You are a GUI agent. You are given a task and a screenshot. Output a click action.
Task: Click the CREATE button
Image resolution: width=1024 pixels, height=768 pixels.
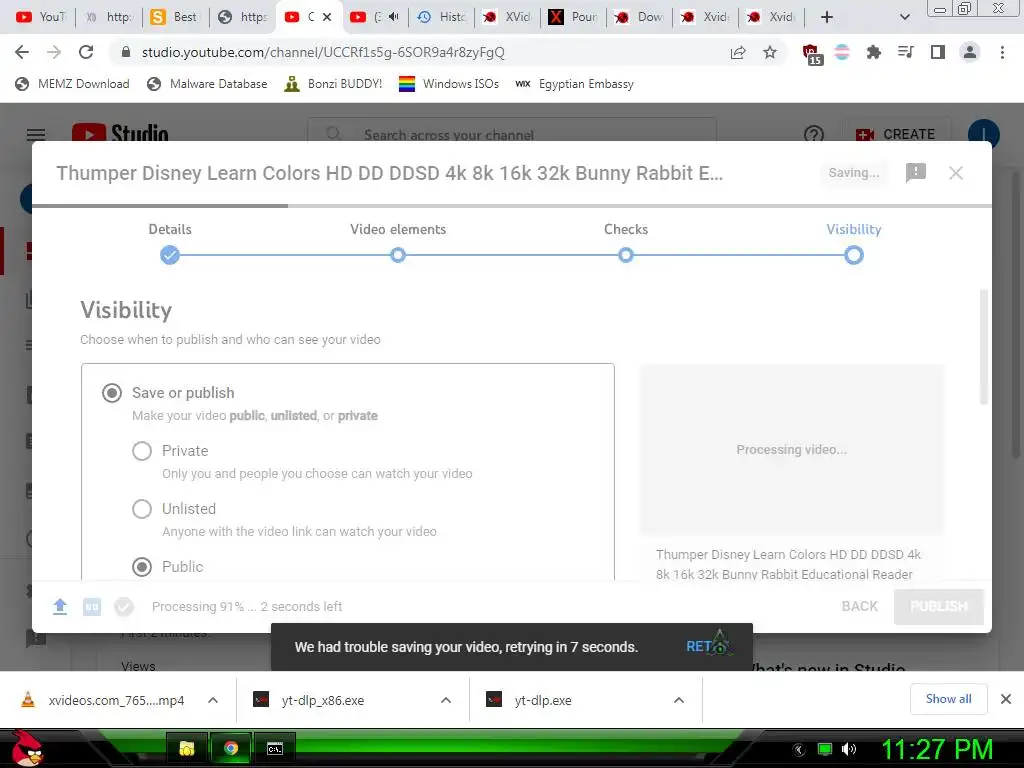click(895, 134)
